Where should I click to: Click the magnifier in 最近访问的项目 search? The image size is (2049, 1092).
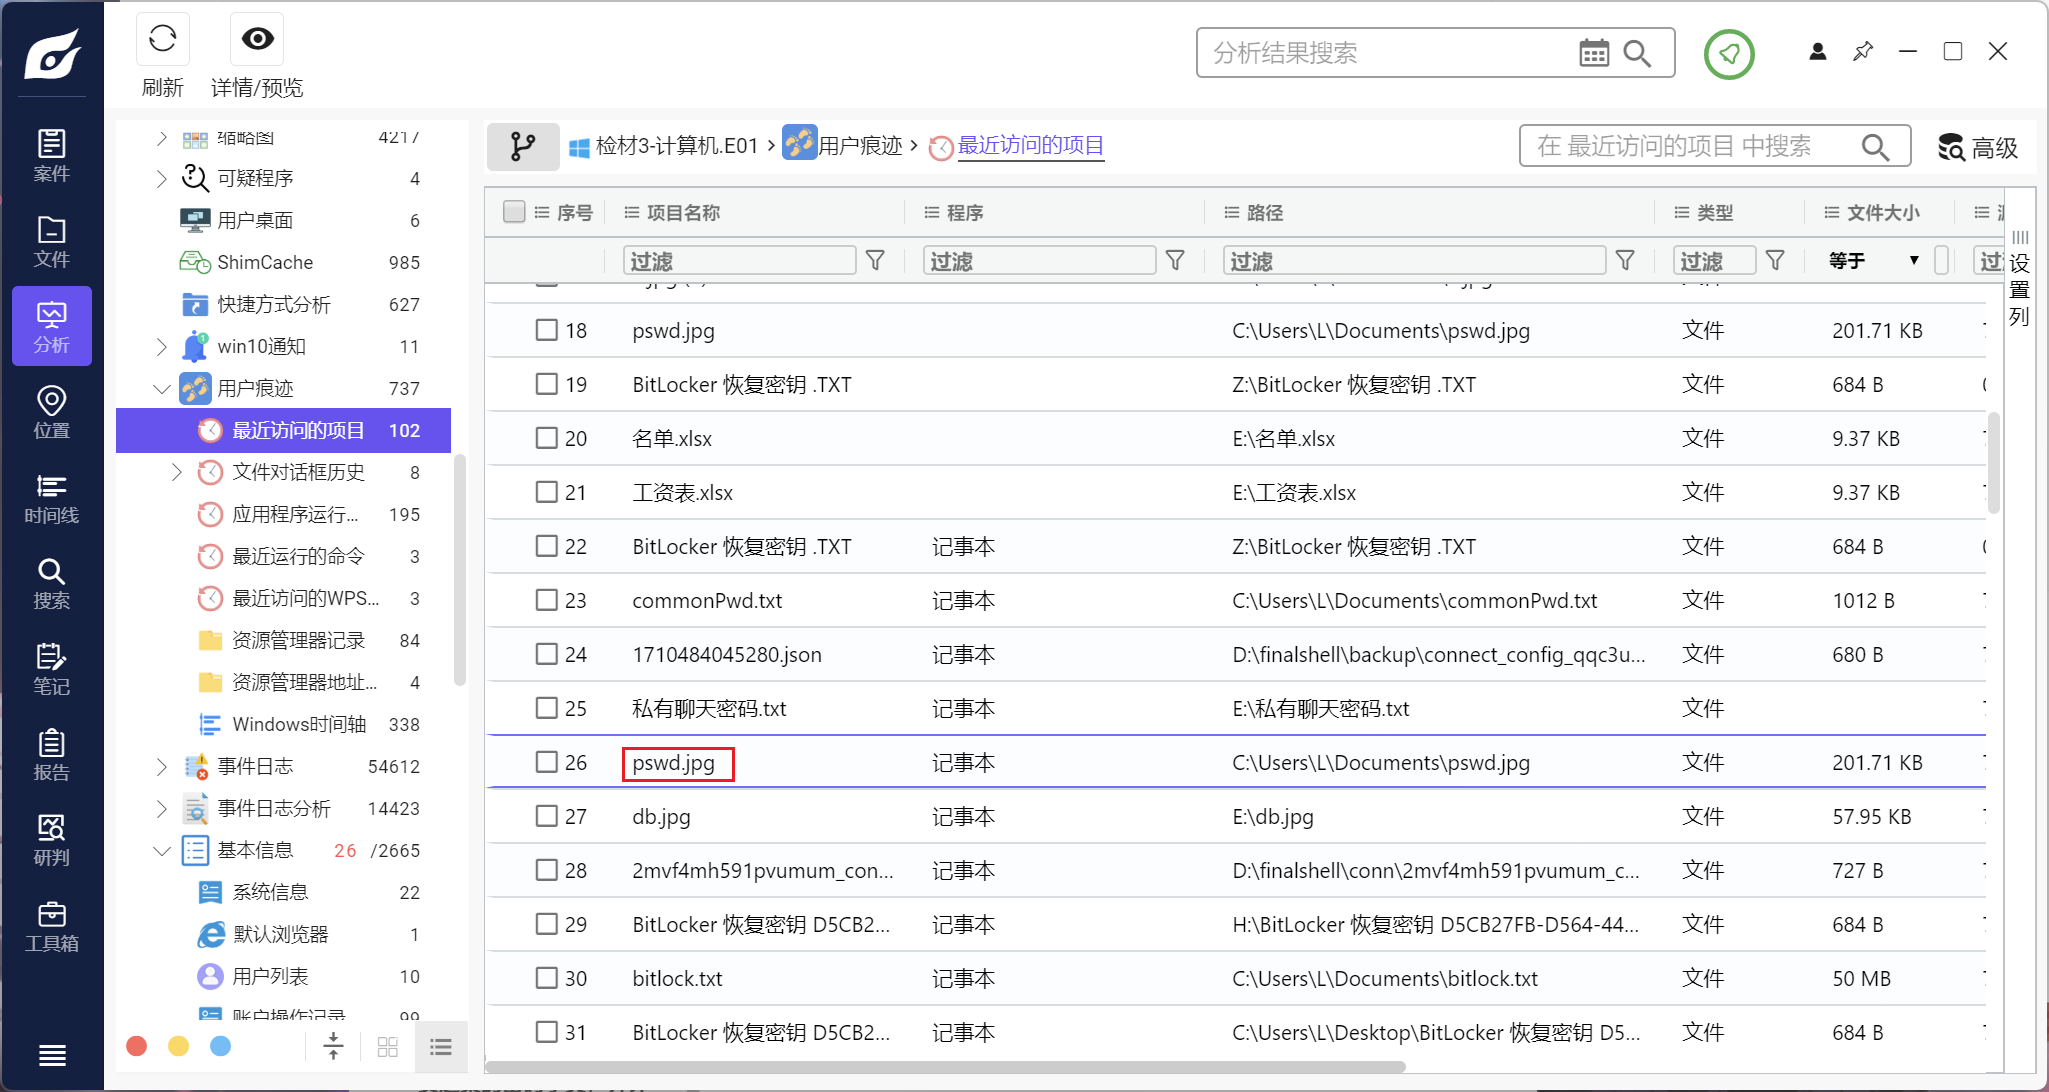pyautogui.click(x=1875, y=147)
